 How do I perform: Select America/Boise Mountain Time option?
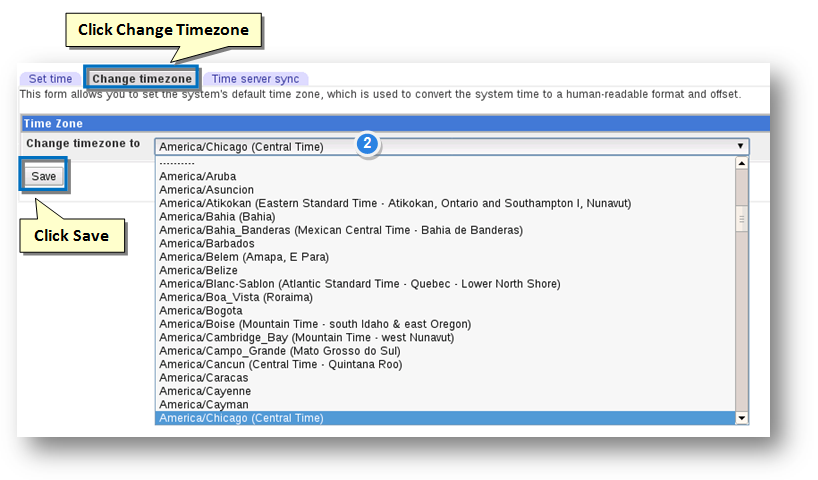(x=315, y=324)
